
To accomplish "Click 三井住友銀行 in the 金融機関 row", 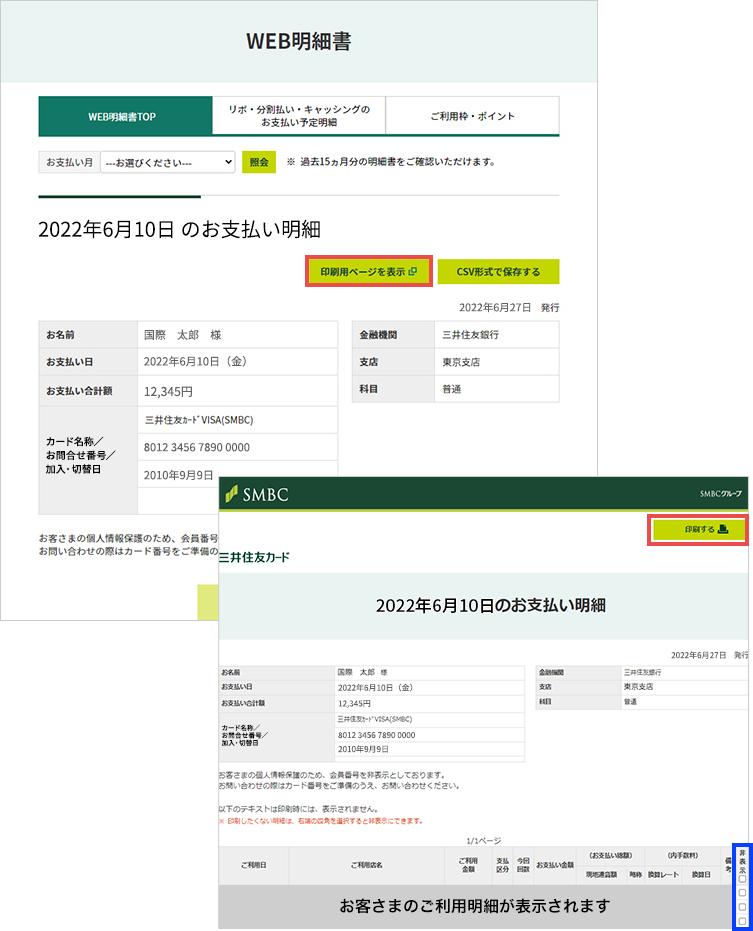I will pyautogui.click(x=470, y=335).
